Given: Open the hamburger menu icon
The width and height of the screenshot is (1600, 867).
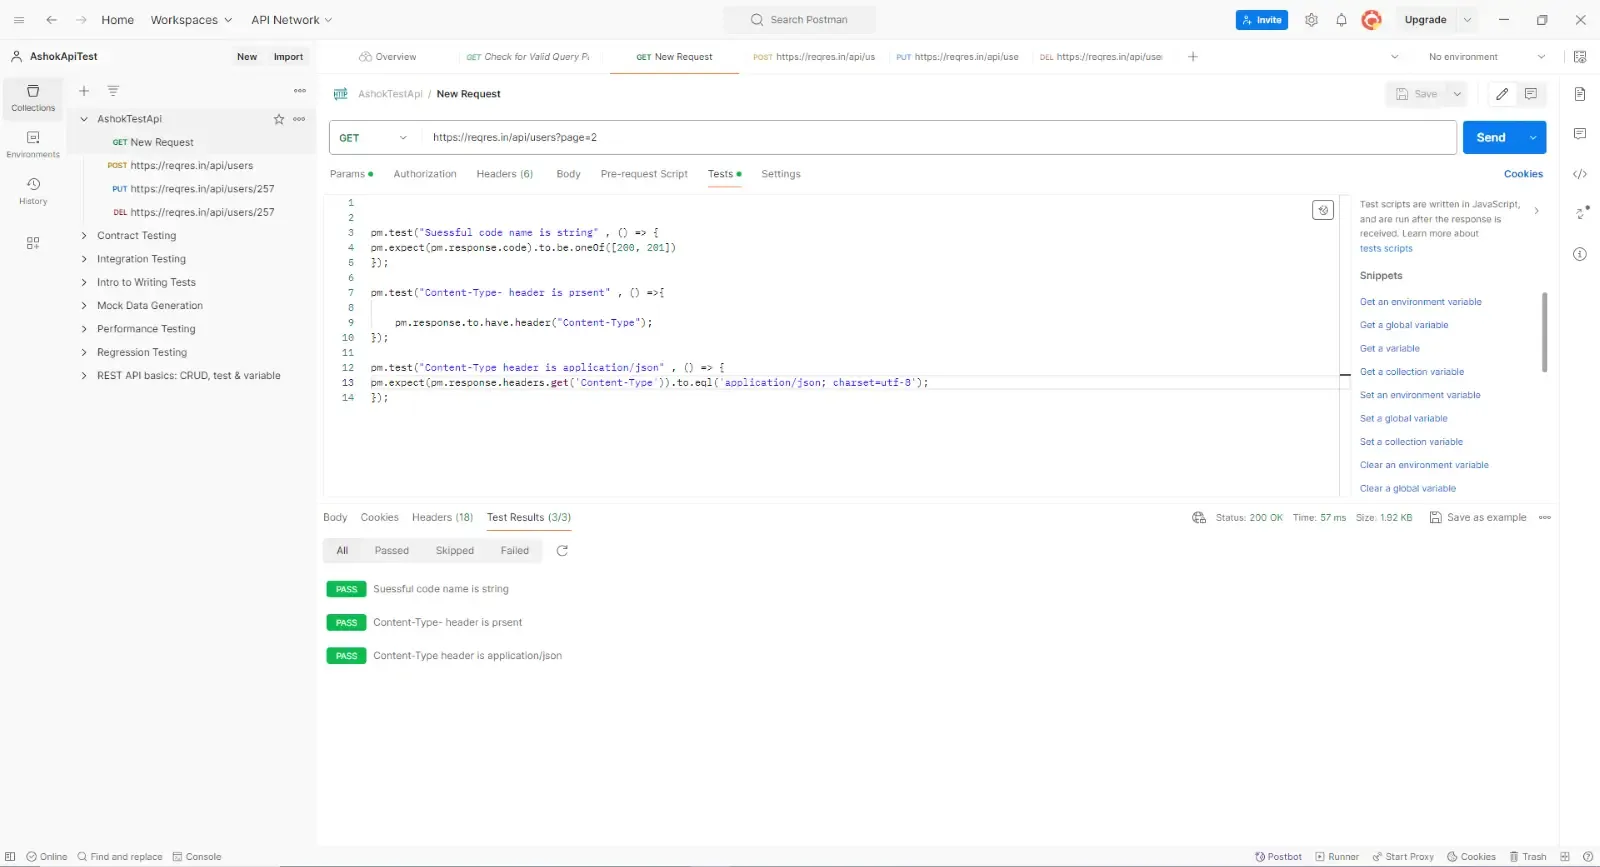Looking at the screenshot, I should coord(19,20).
